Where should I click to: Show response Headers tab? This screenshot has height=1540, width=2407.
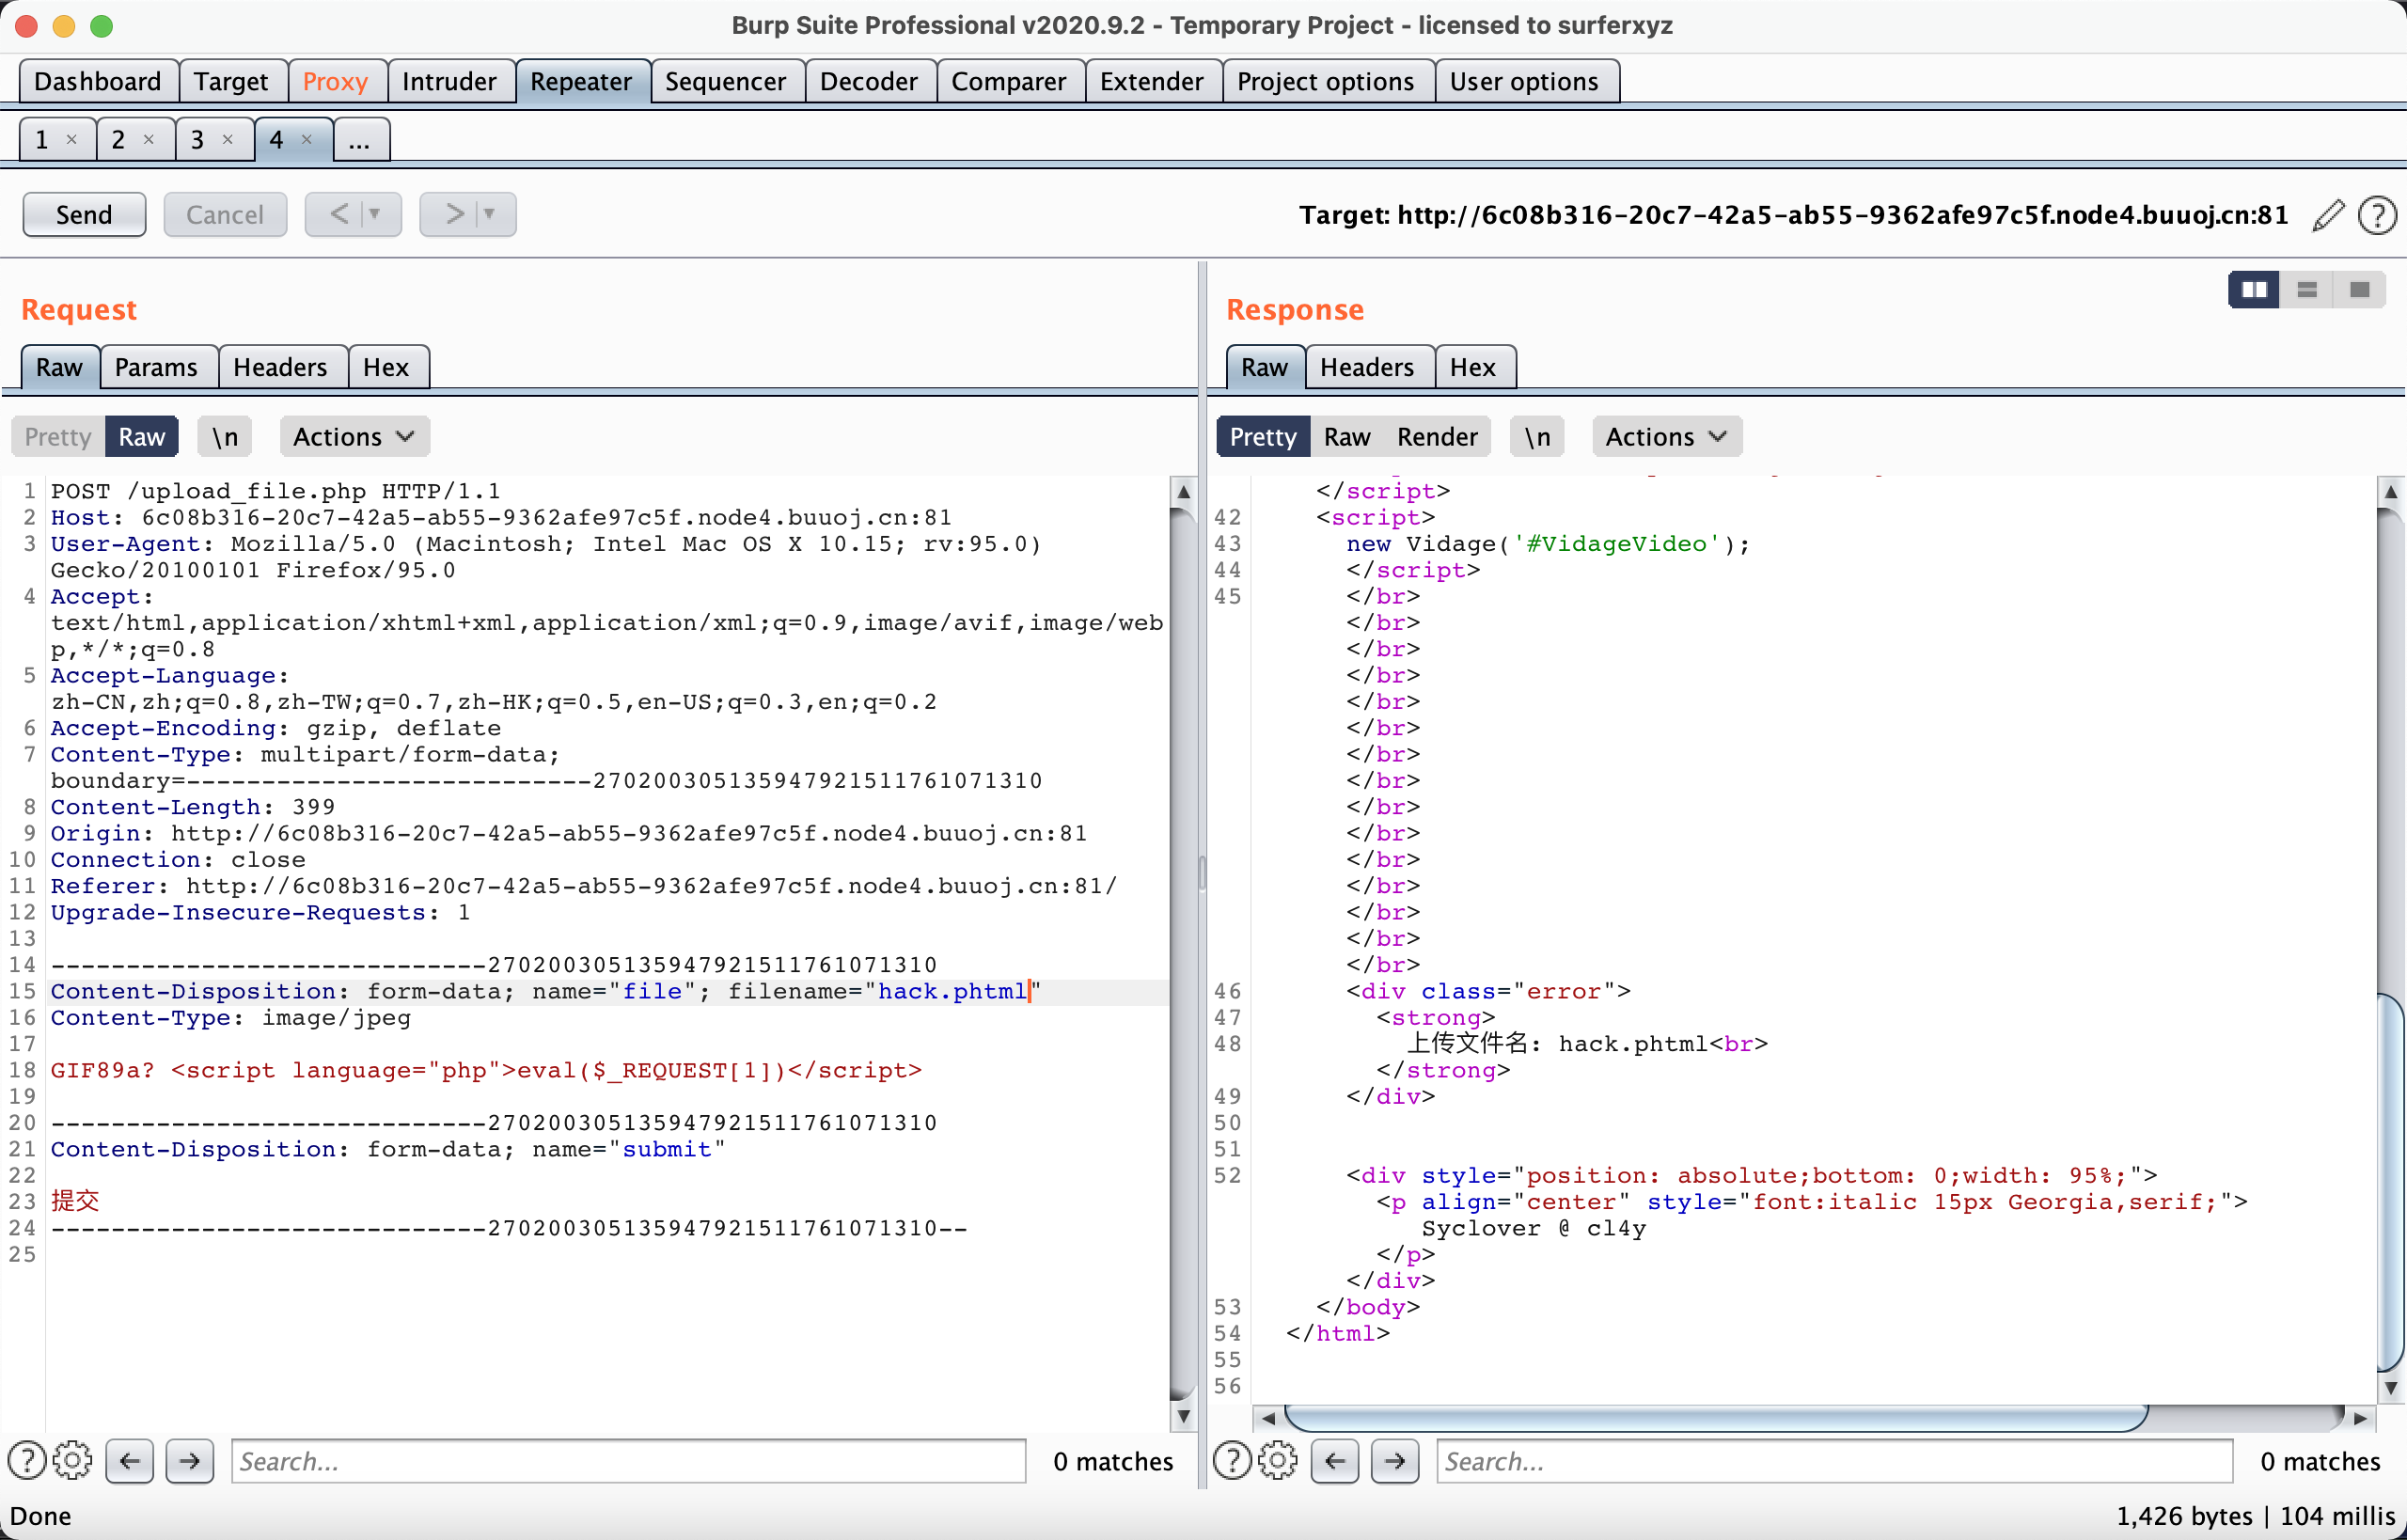[1367, 367]
